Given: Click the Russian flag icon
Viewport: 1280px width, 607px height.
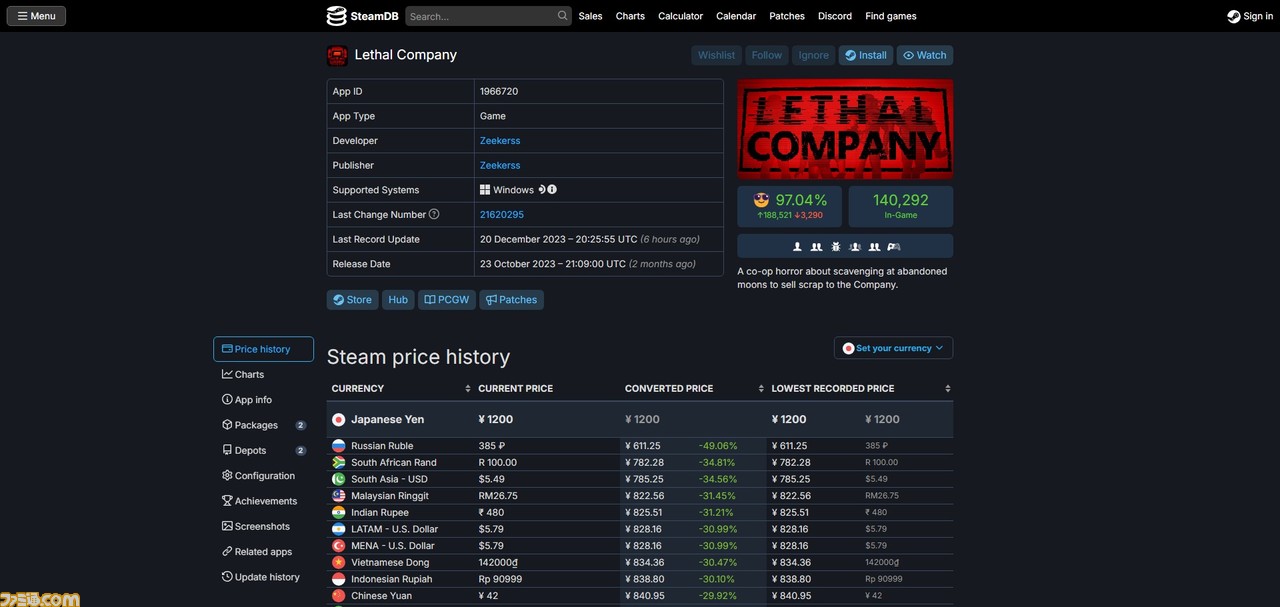Looking at the screenshot, I should [x=339, y=446].
